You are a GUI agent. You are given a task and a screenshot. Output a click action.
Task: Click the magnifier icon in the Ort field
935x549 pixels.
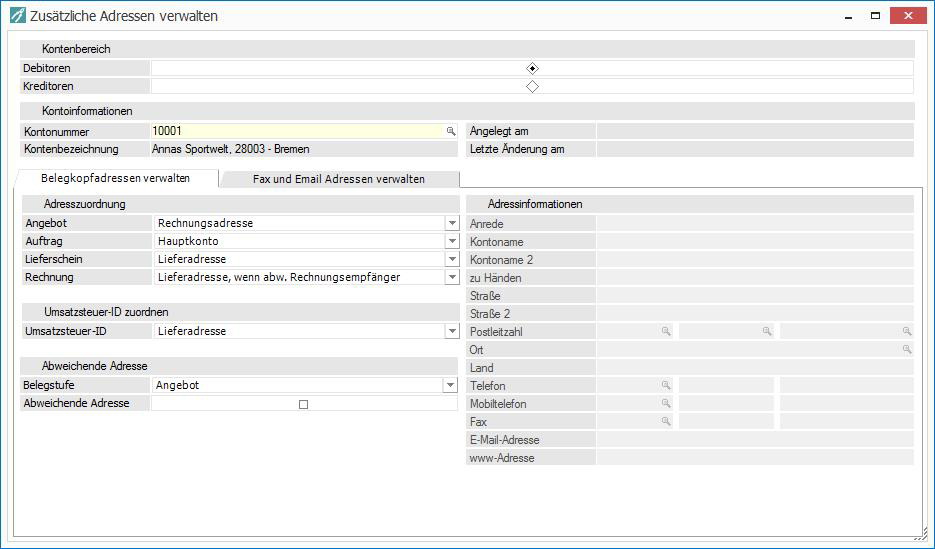click(x=907, y=349)
